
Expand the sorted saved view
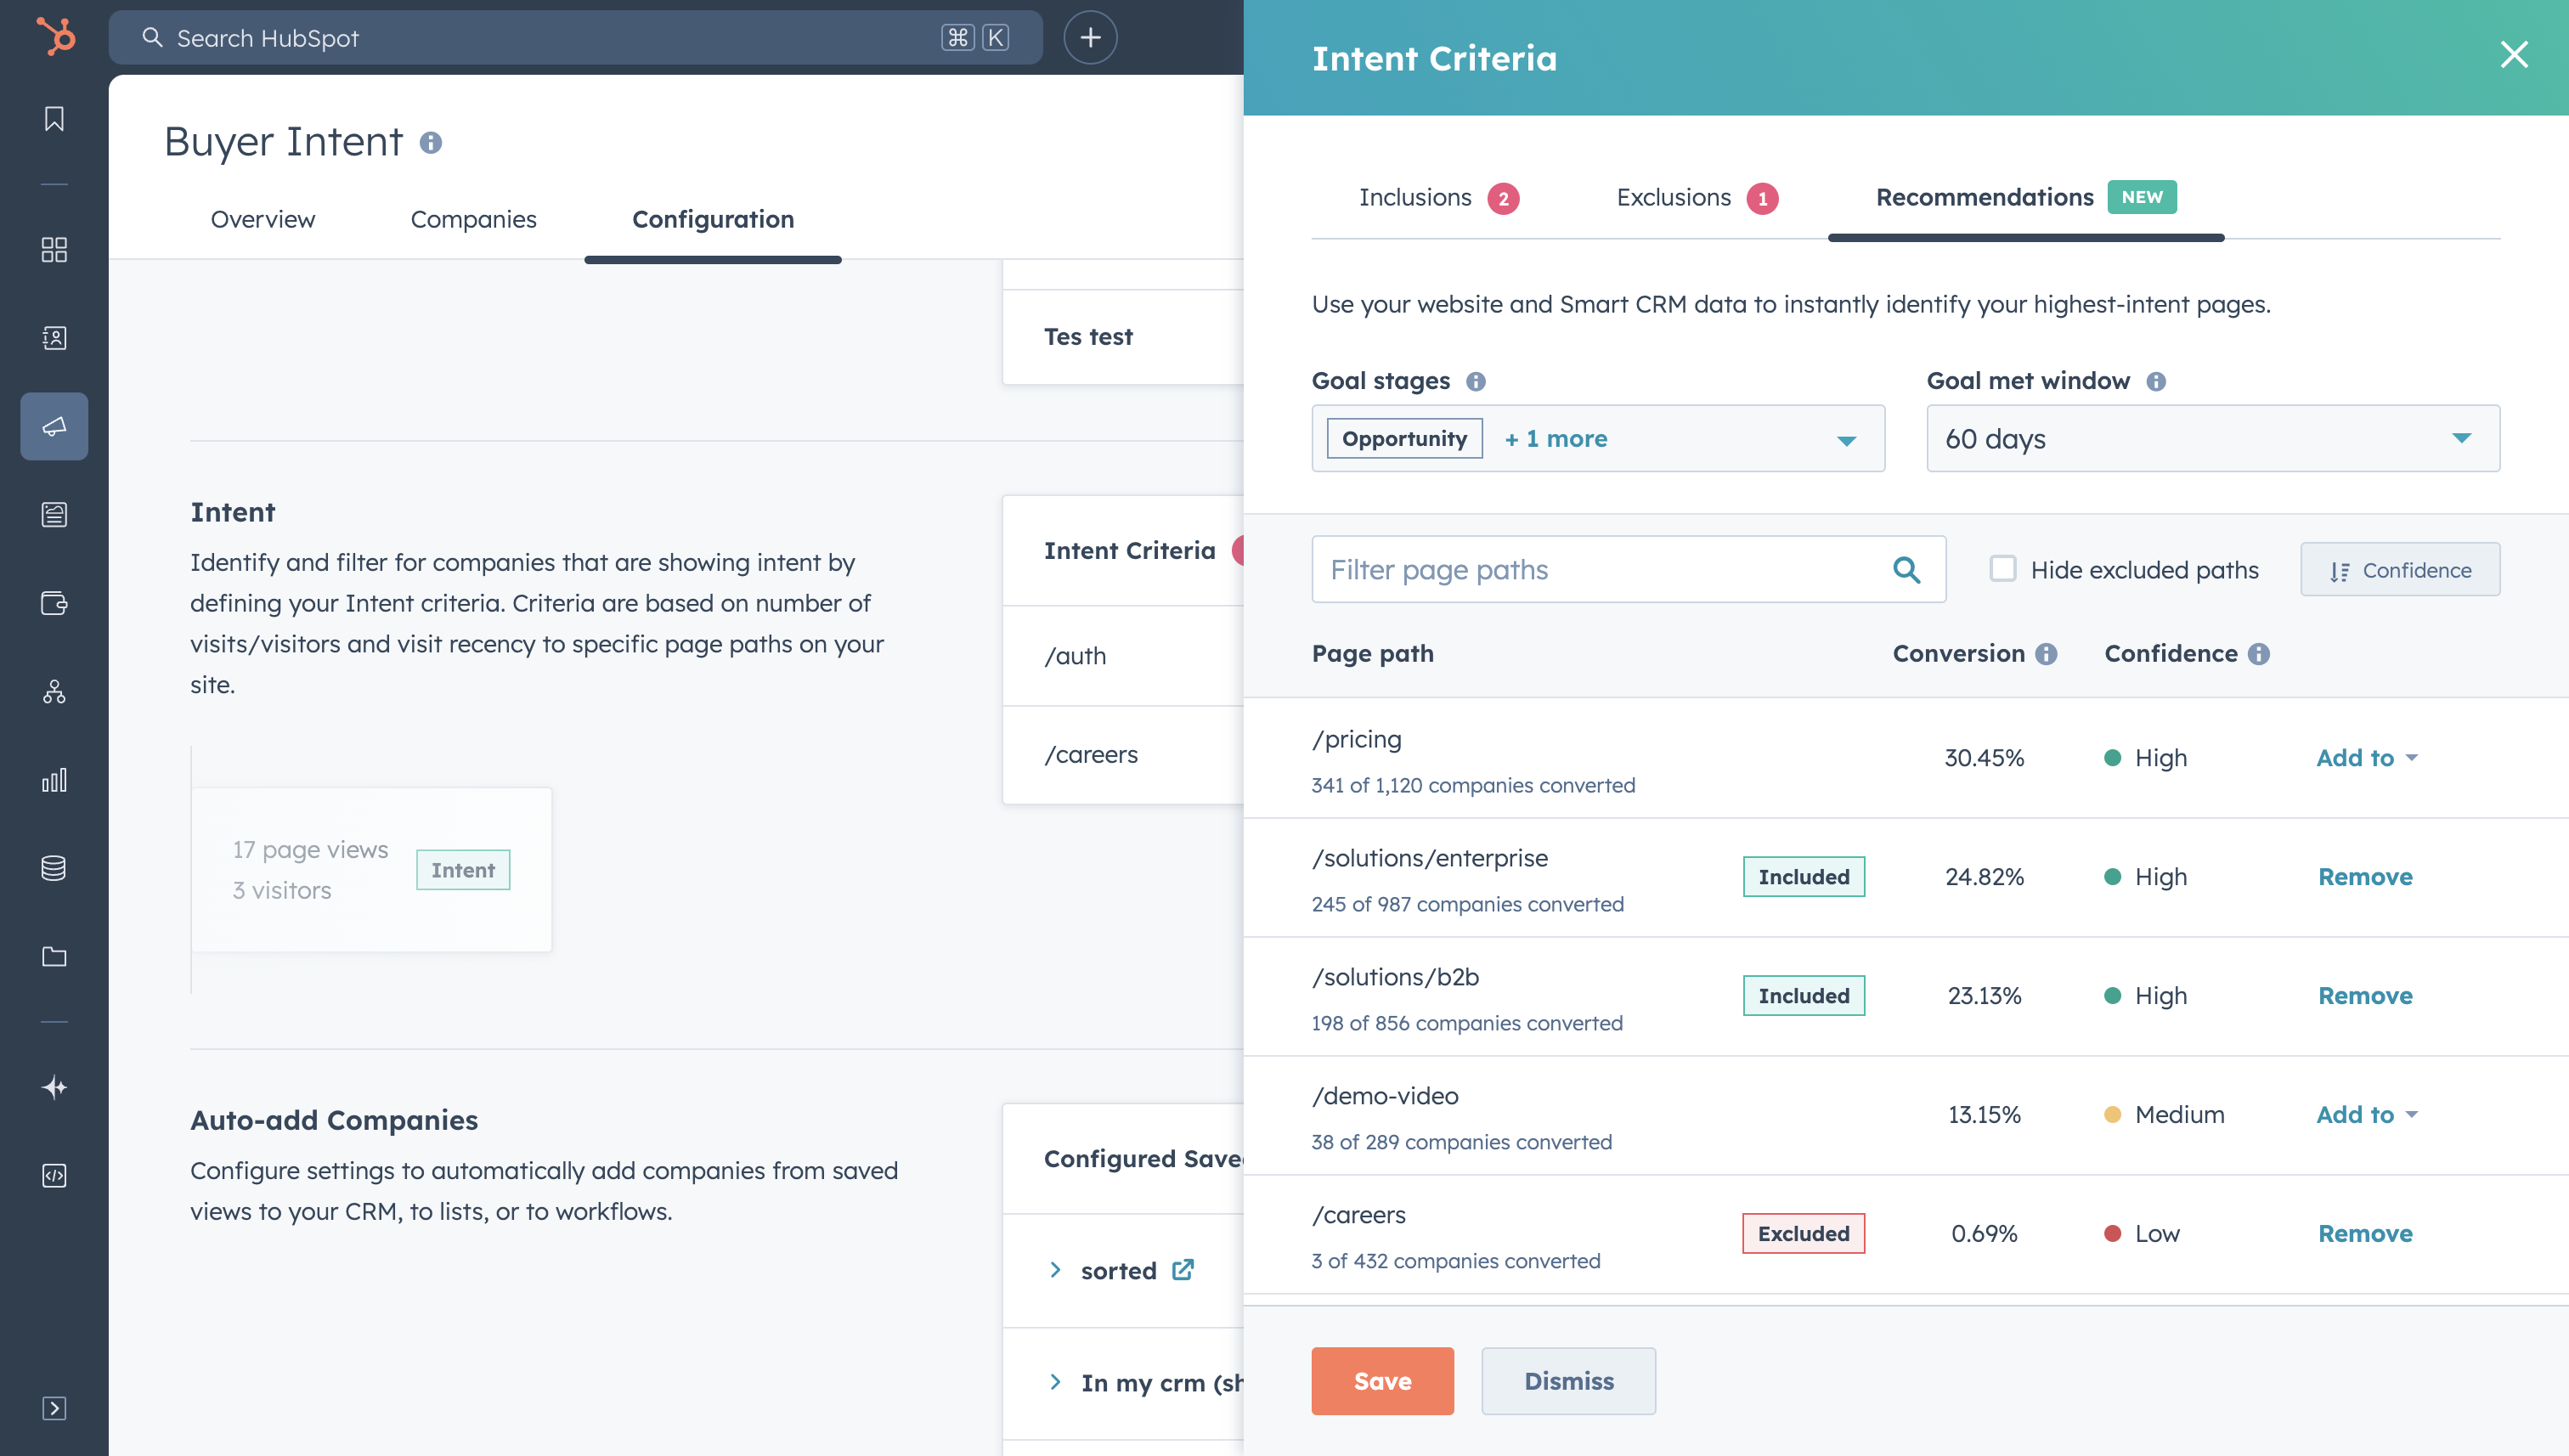point(1056,1270)
